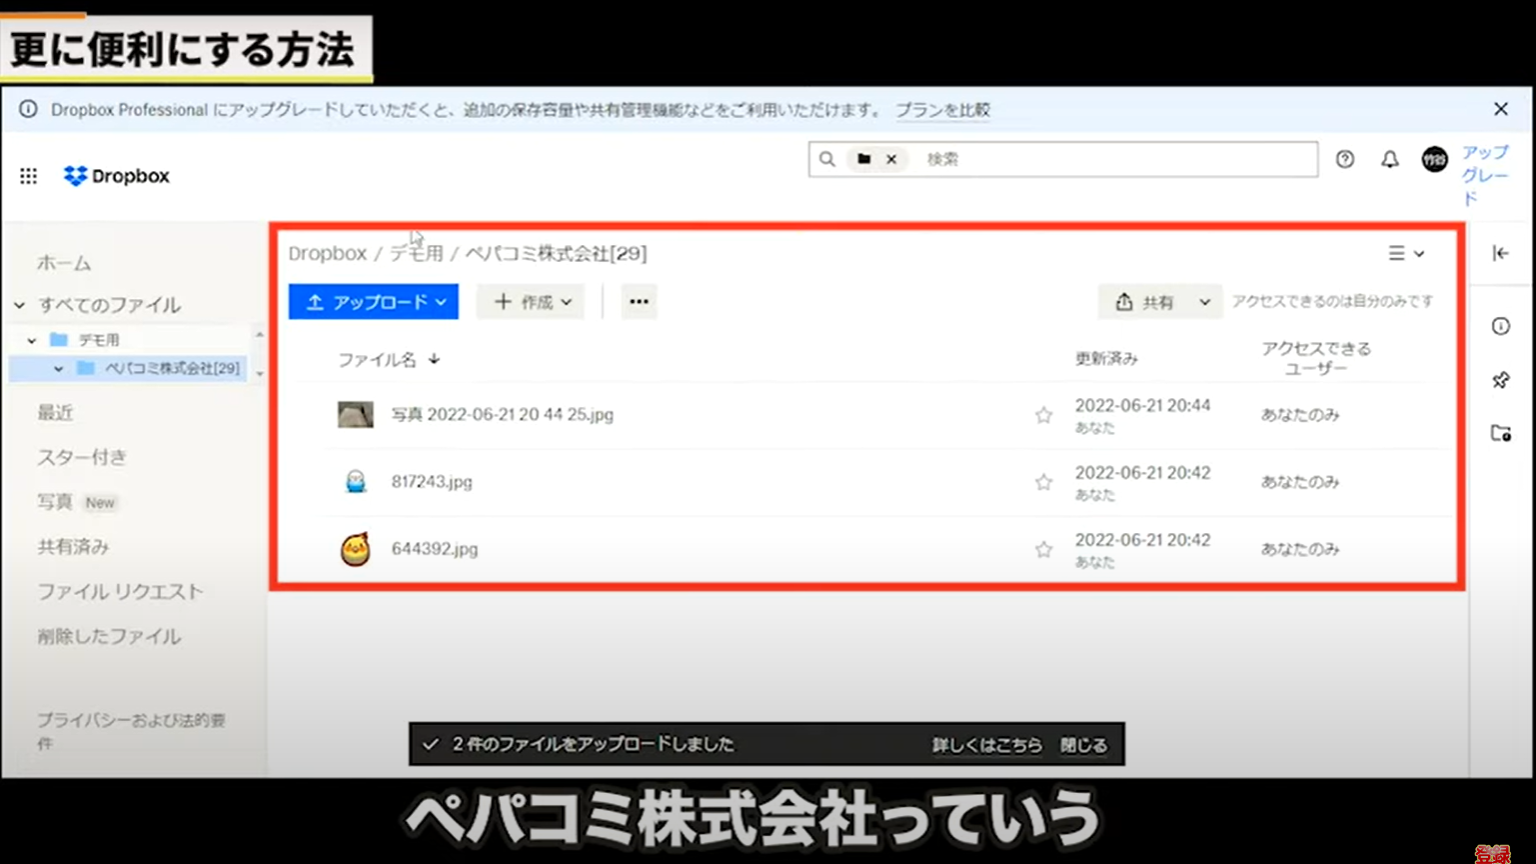Screen dimensions: 1536x864
Task: Open thumbnail of 644392.jpg
Action: point(355,549)
